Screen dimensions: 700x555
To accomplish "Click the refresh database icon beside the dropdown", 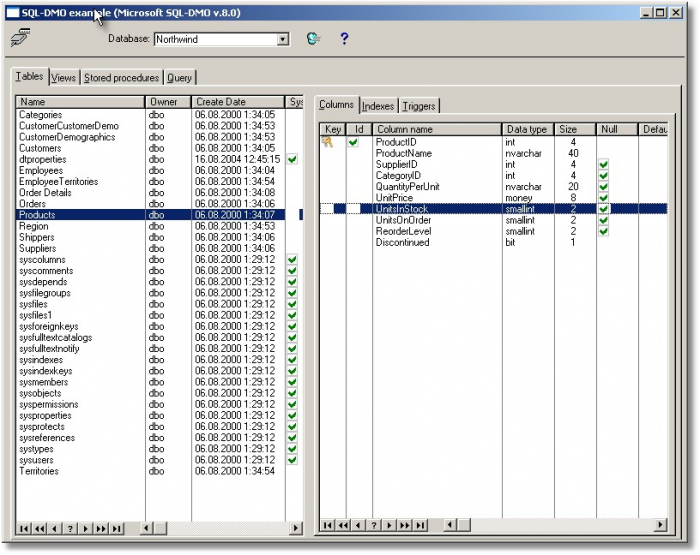I will click(313, 38).
